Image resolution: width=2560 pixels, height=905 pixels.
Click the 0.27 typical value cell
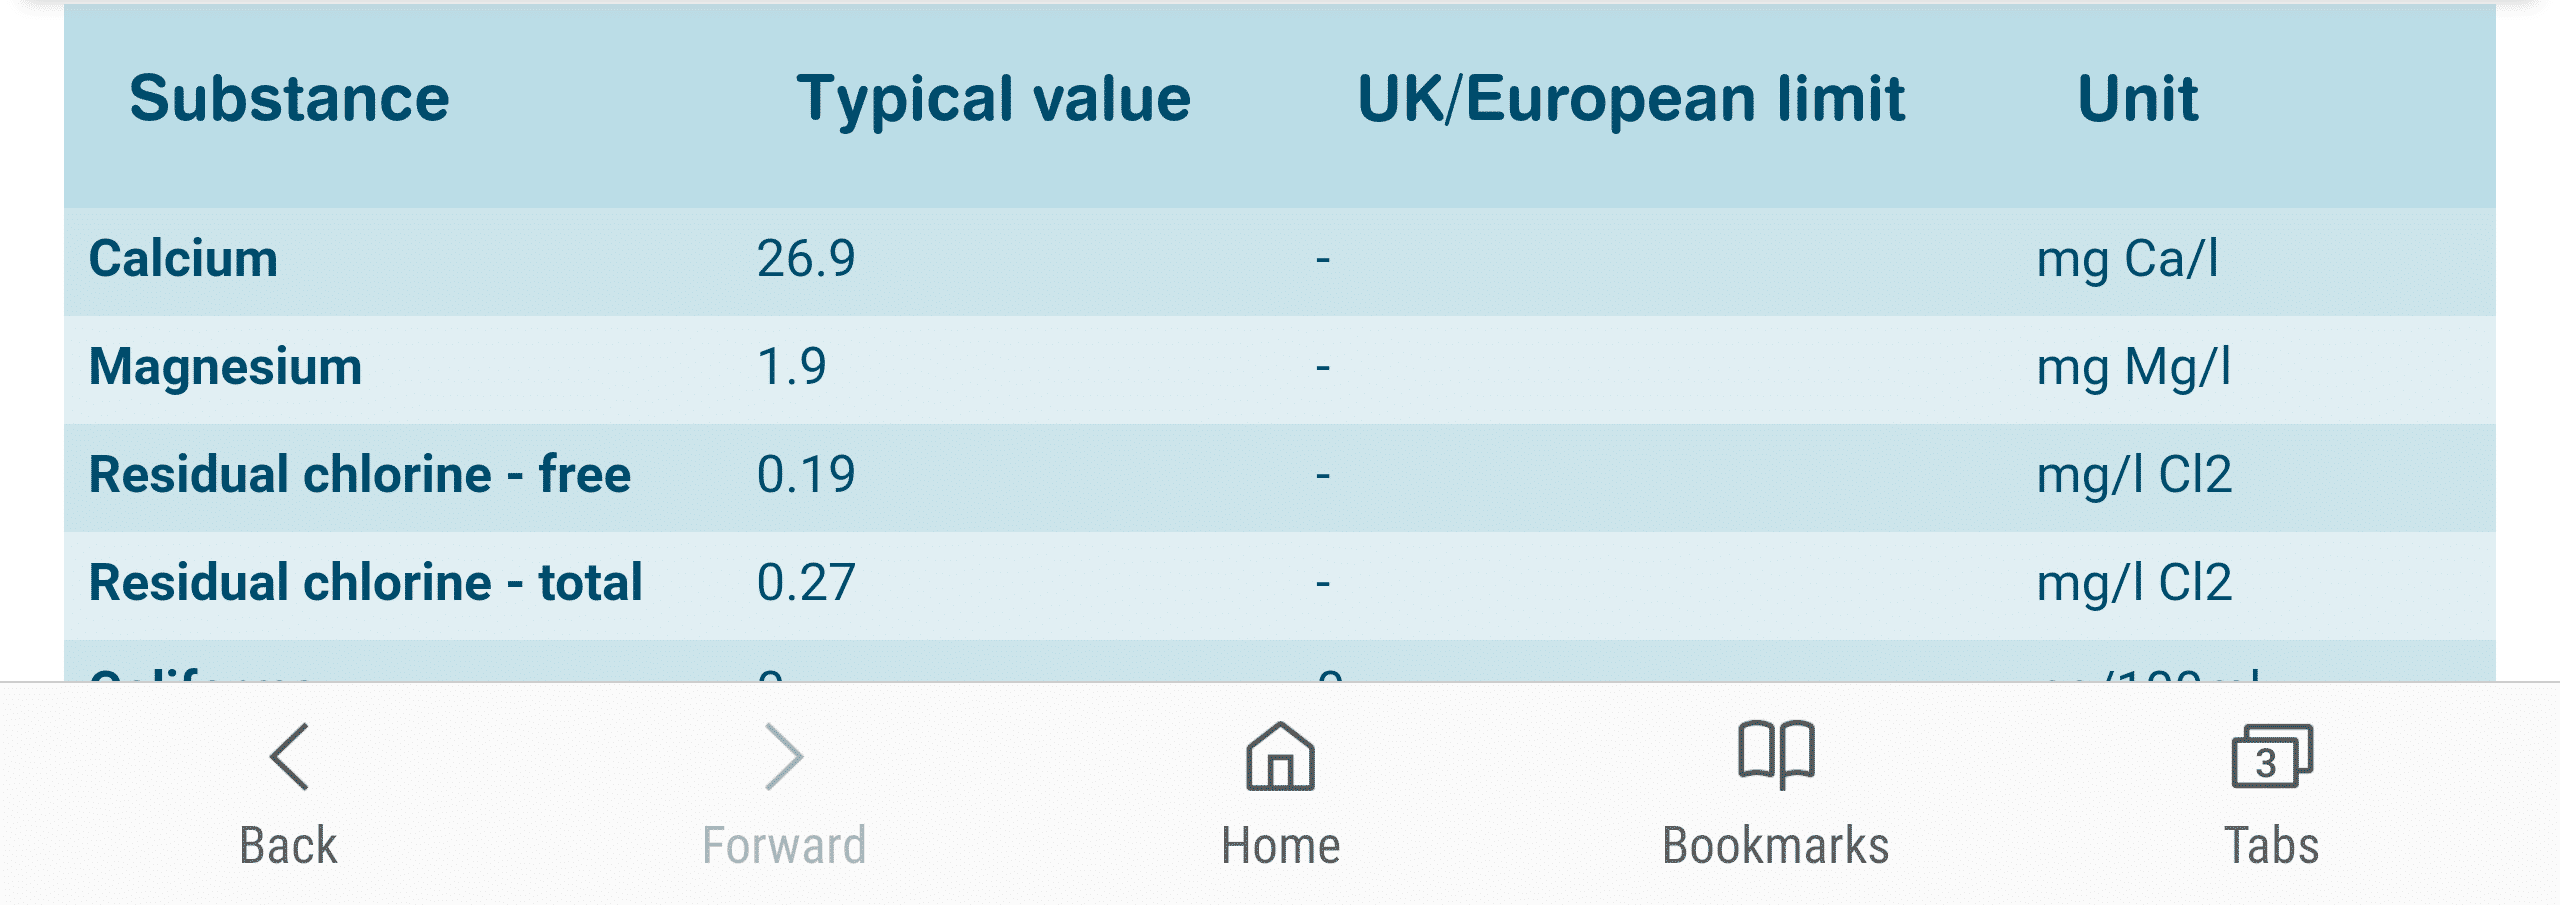(x=806, y=583)
